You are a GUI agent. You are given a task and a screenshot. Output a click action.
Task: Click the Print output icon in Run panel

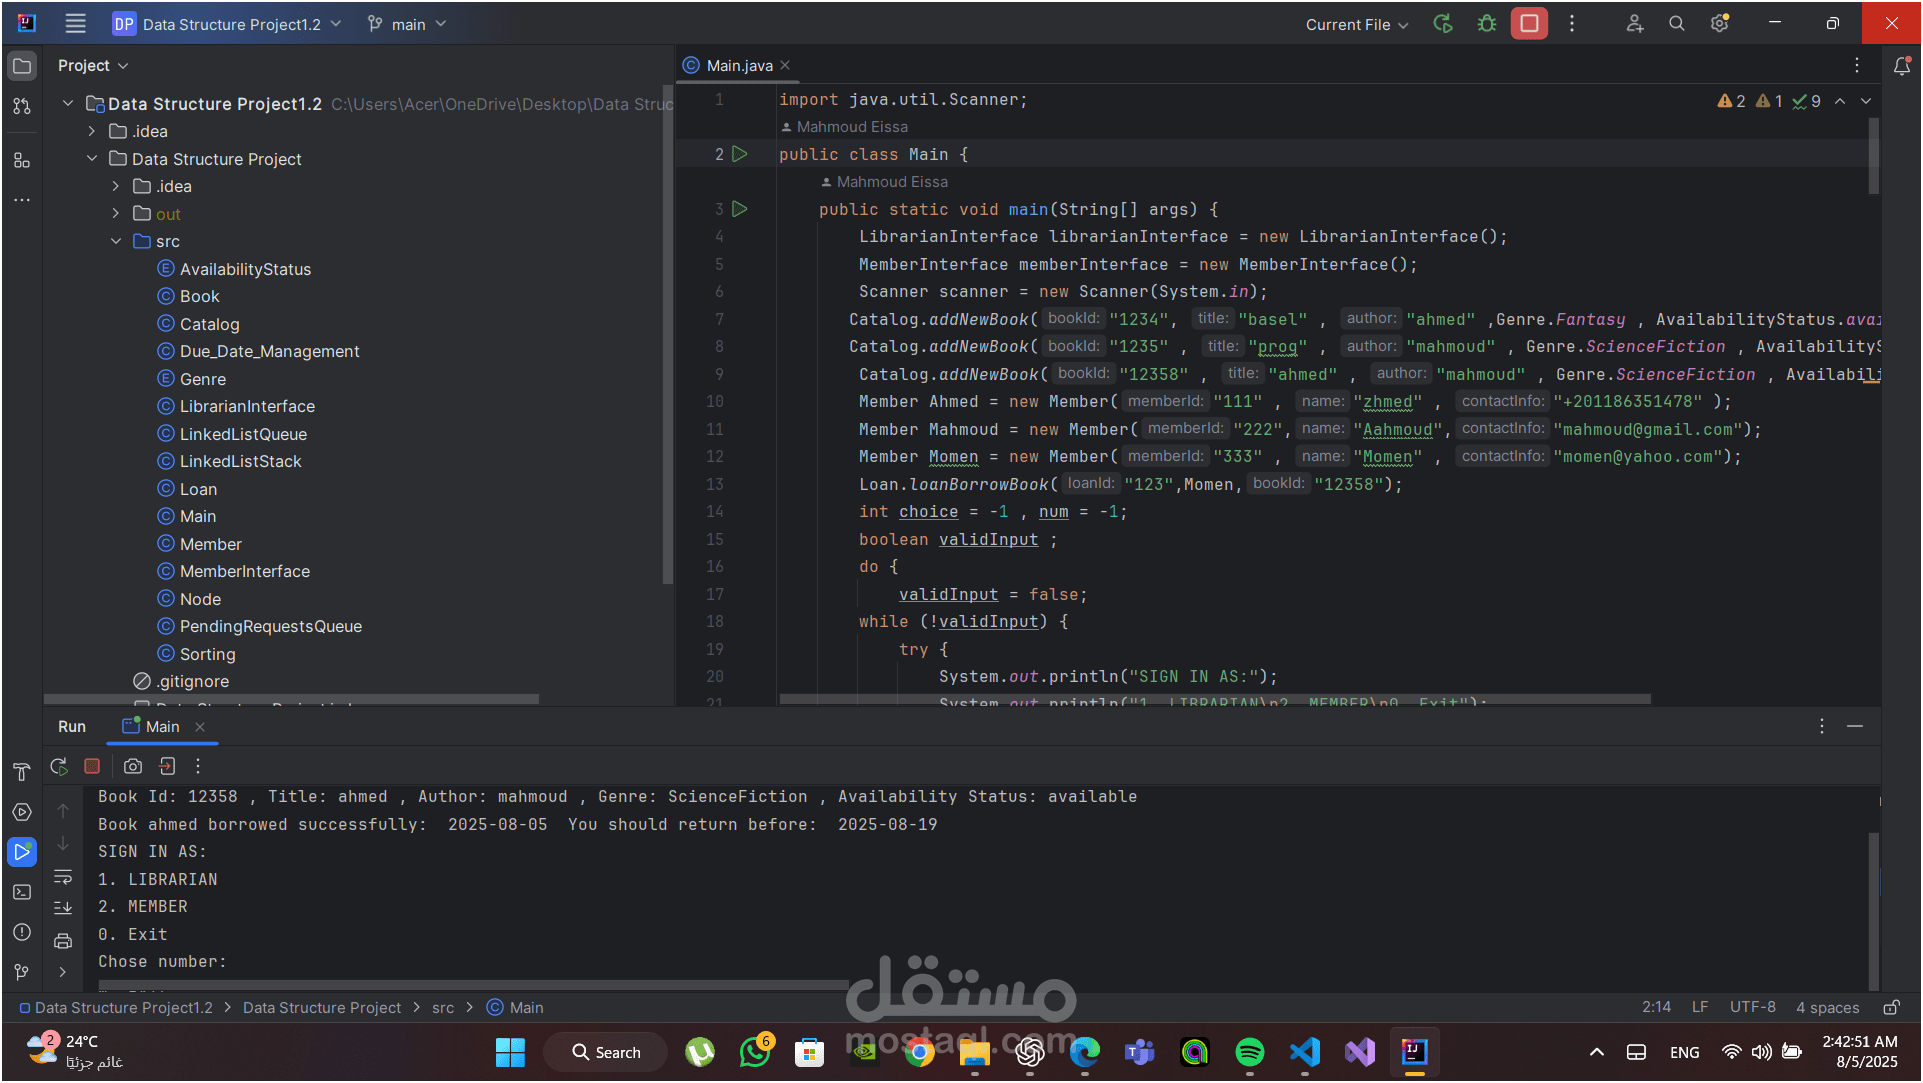click(x=63, y=941)
